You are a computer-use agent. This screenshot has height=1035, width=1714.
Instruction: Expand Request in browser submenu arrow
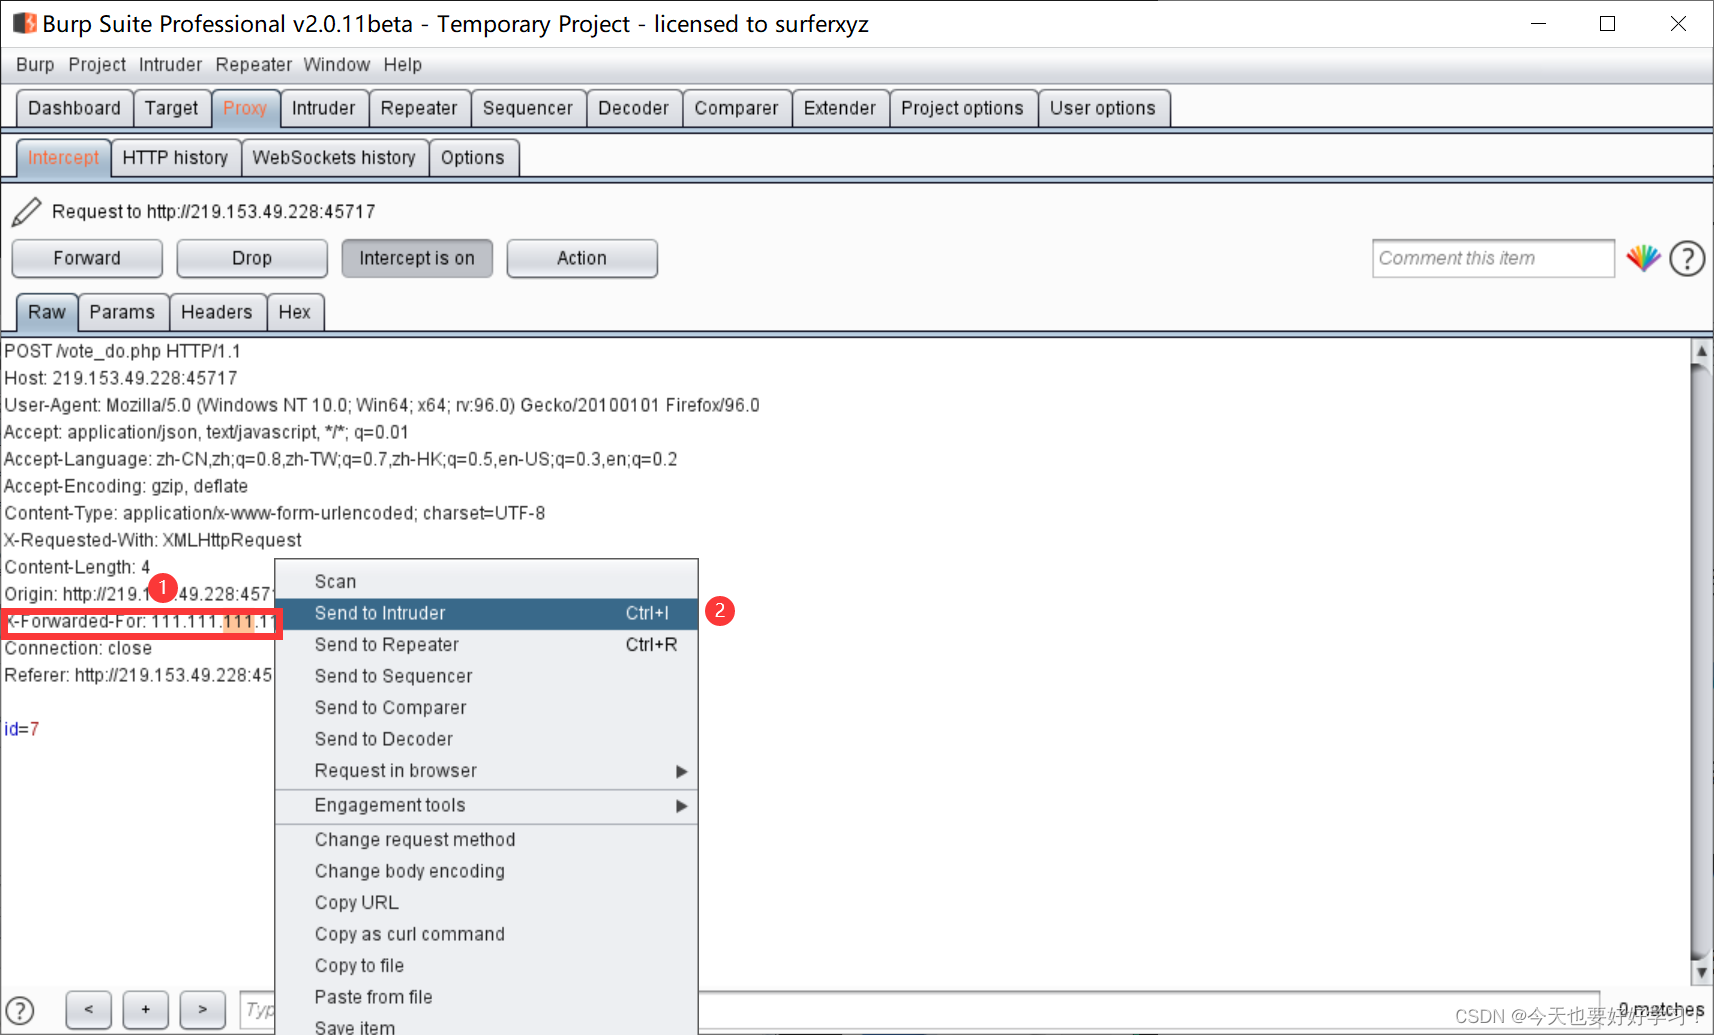[681, 771]
